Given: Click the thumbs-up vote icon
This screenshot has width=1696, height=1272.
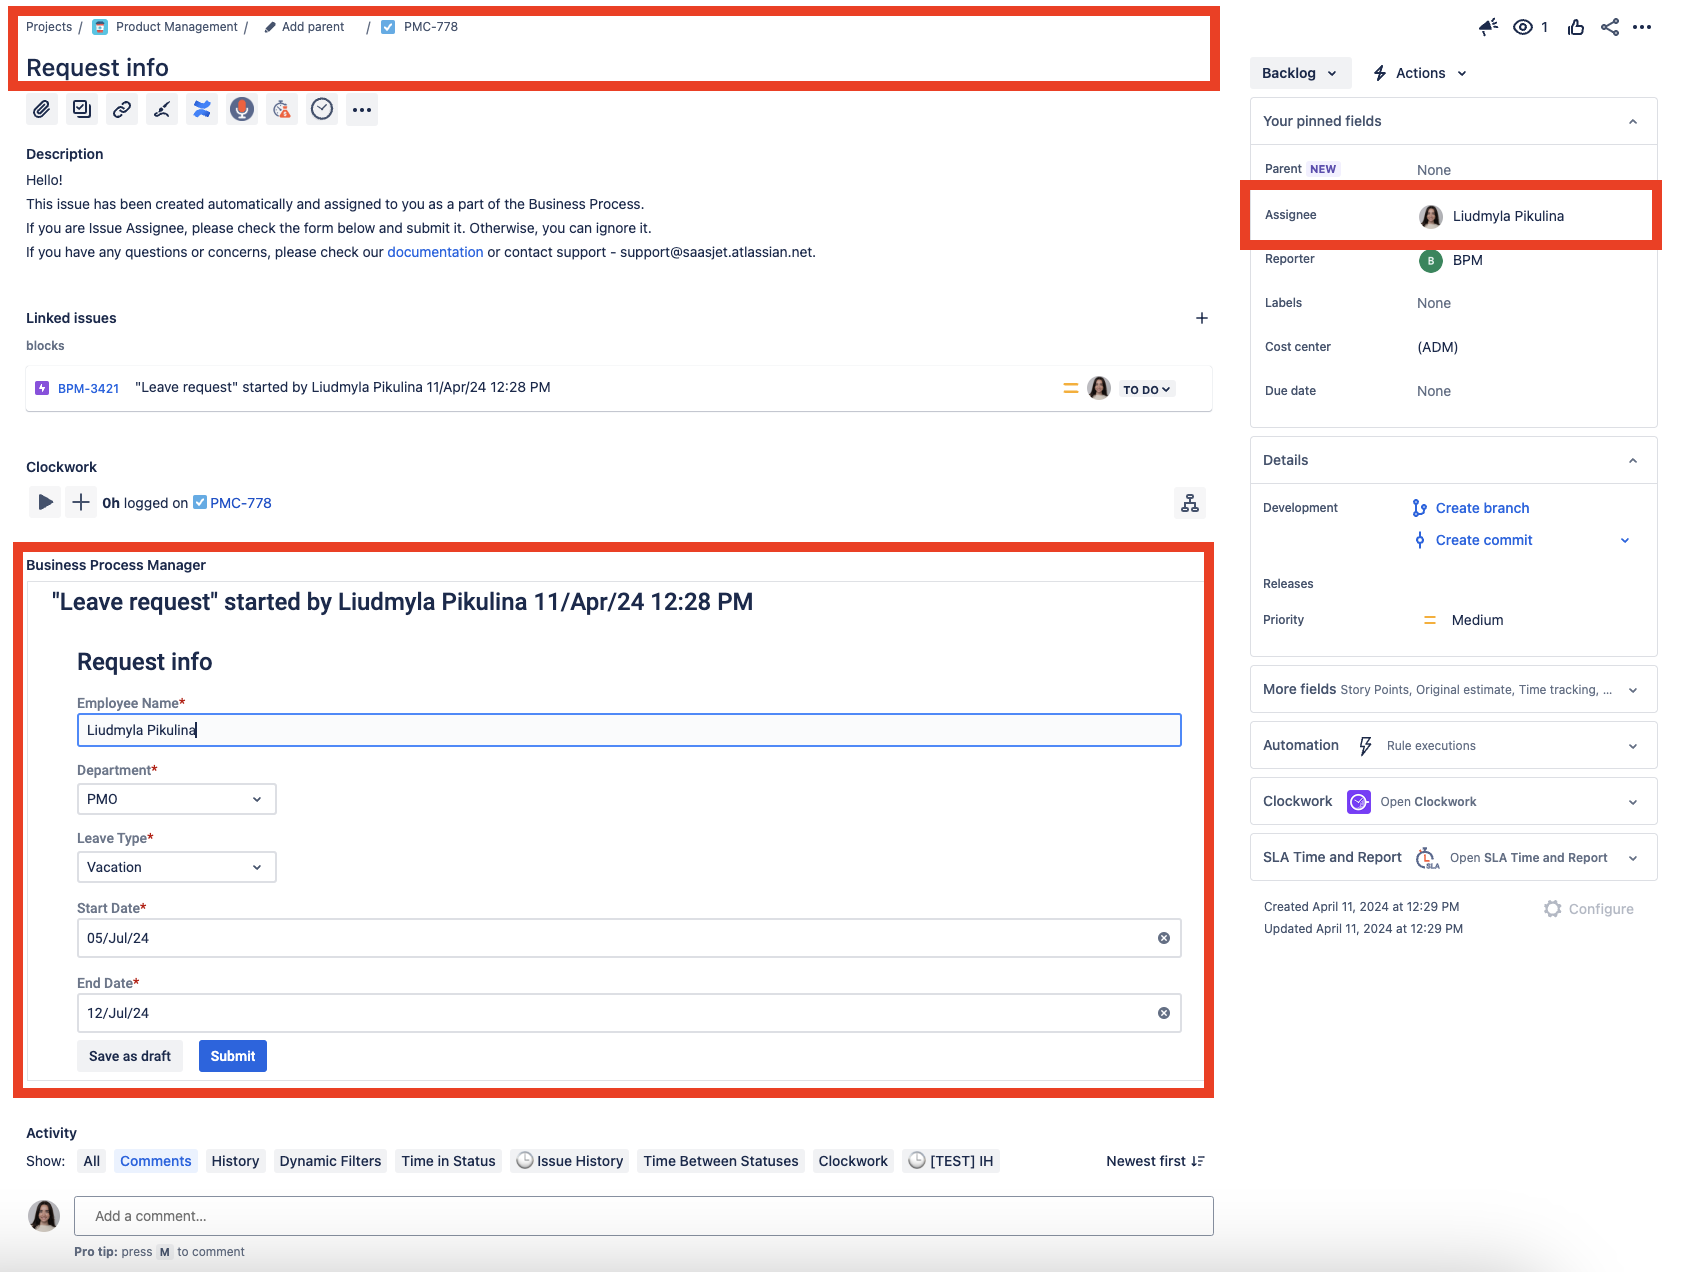Looking at the screenshot, I should (x=1576, y=27).
